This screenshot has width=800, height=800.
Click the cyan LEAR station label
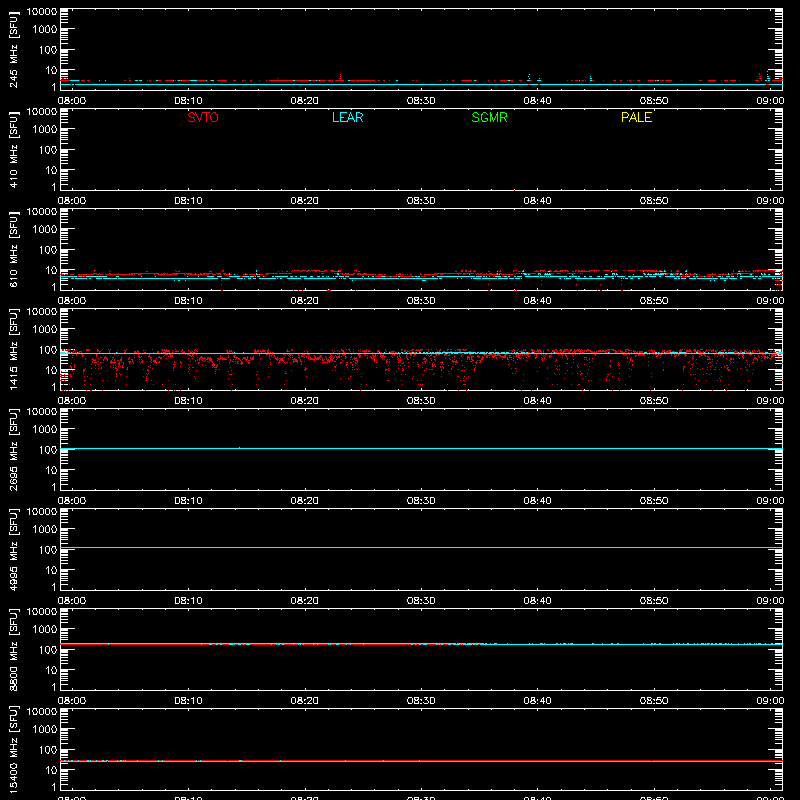(x=347, y=117)
